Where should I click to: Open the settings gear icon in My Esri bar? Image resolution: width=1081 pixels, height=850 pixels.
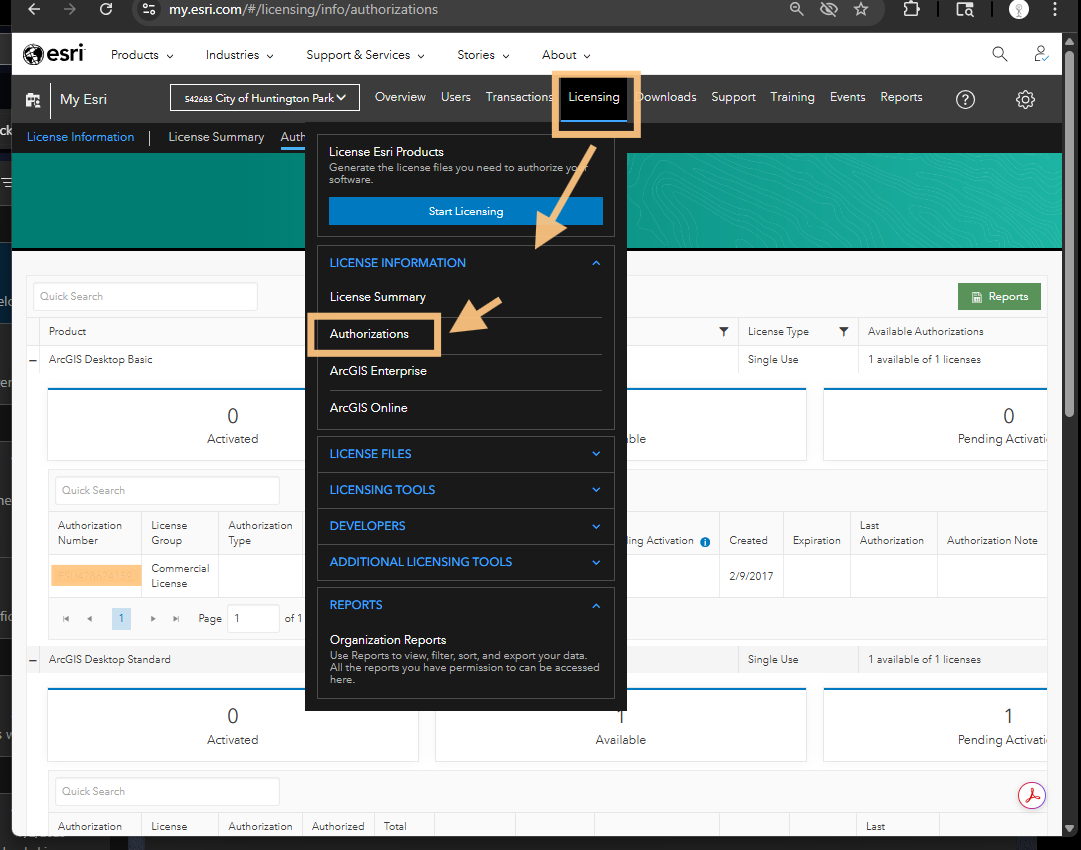pos(1025,99)
